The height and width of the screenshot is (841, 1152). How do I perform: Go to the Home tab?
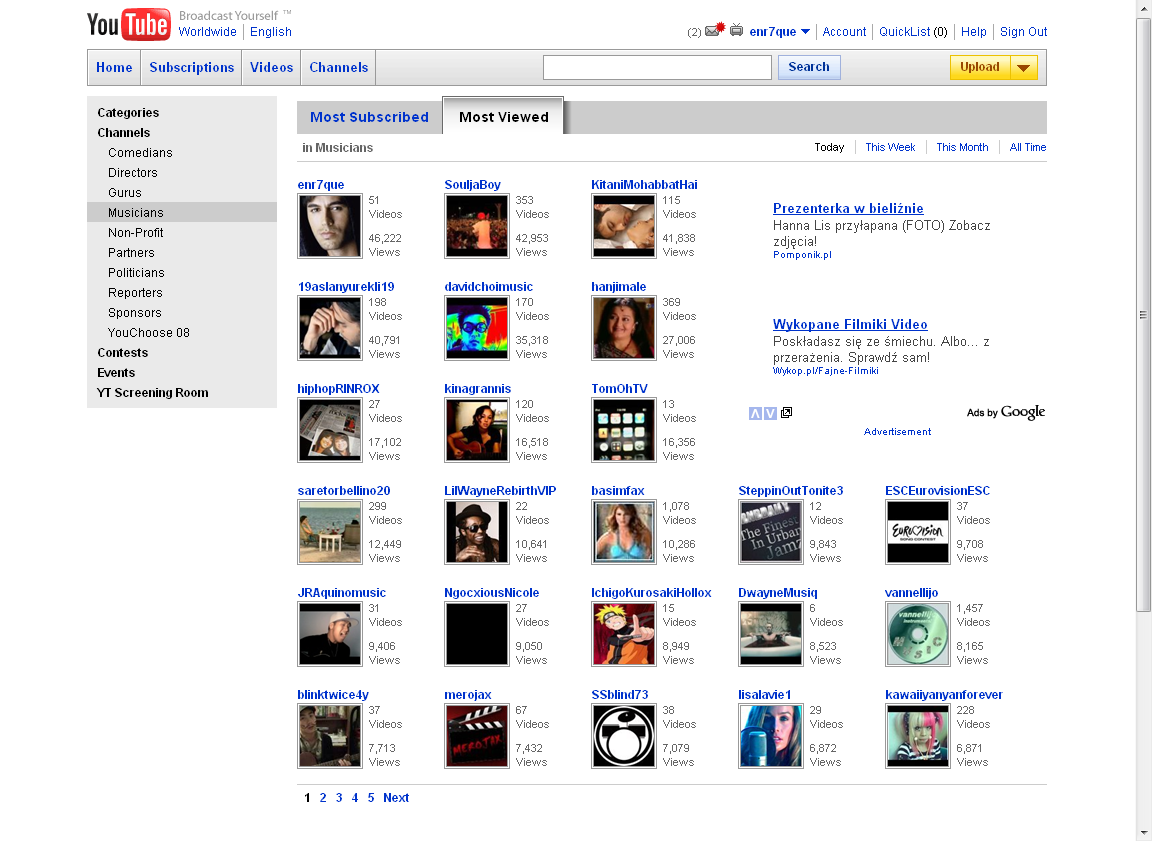click(x=114, y=68)
